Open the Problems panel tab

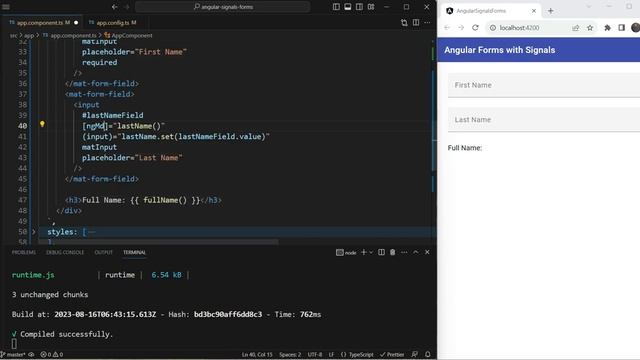point(24,253)
